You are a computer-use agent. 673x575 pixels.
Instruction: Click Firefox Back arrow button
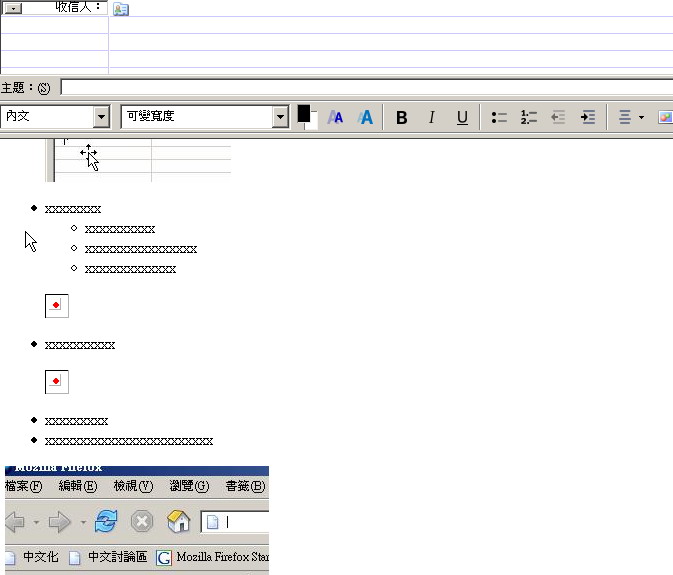16,522
